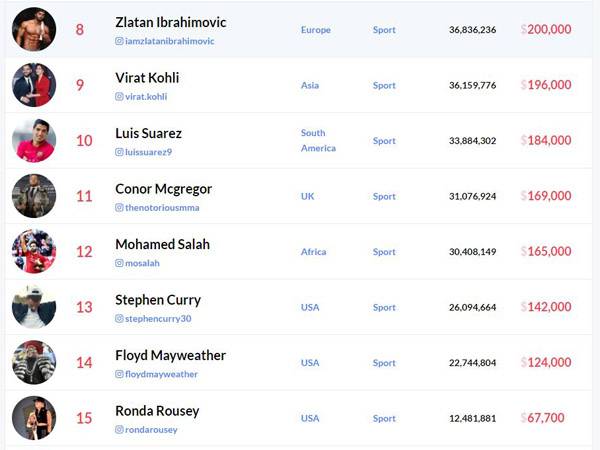This screenshot has height=450, width=600.
Task: Select Africa region in Salah's row
Action: click(x=314, y=252)
